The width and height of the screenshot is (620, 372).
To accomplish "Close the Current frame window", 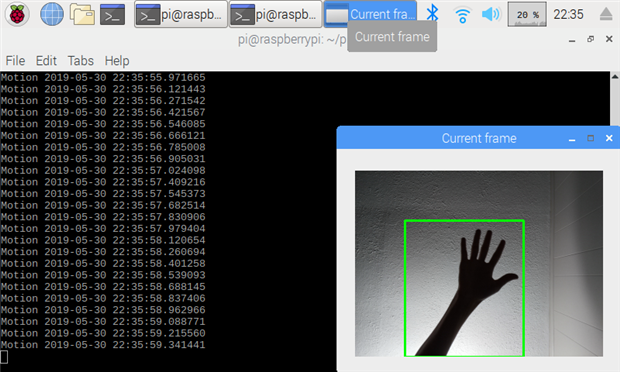I will 609,138.
